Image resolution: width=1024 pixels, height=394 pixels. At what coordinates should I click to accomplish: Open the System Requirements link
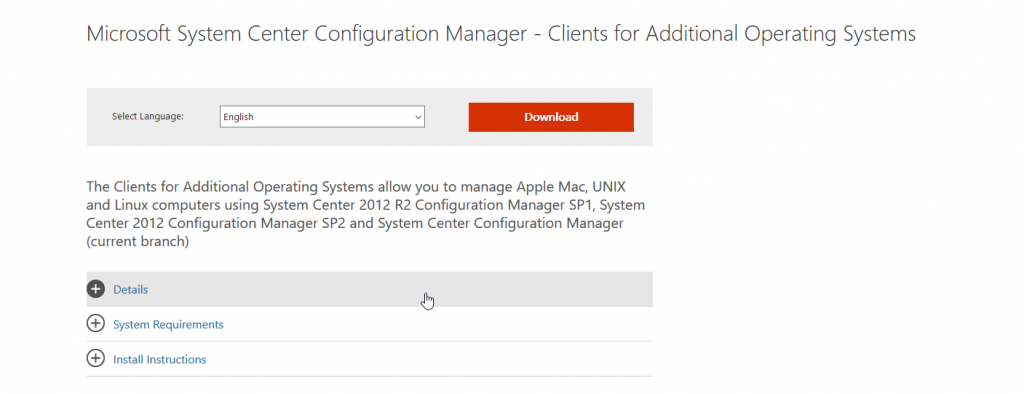168,325
